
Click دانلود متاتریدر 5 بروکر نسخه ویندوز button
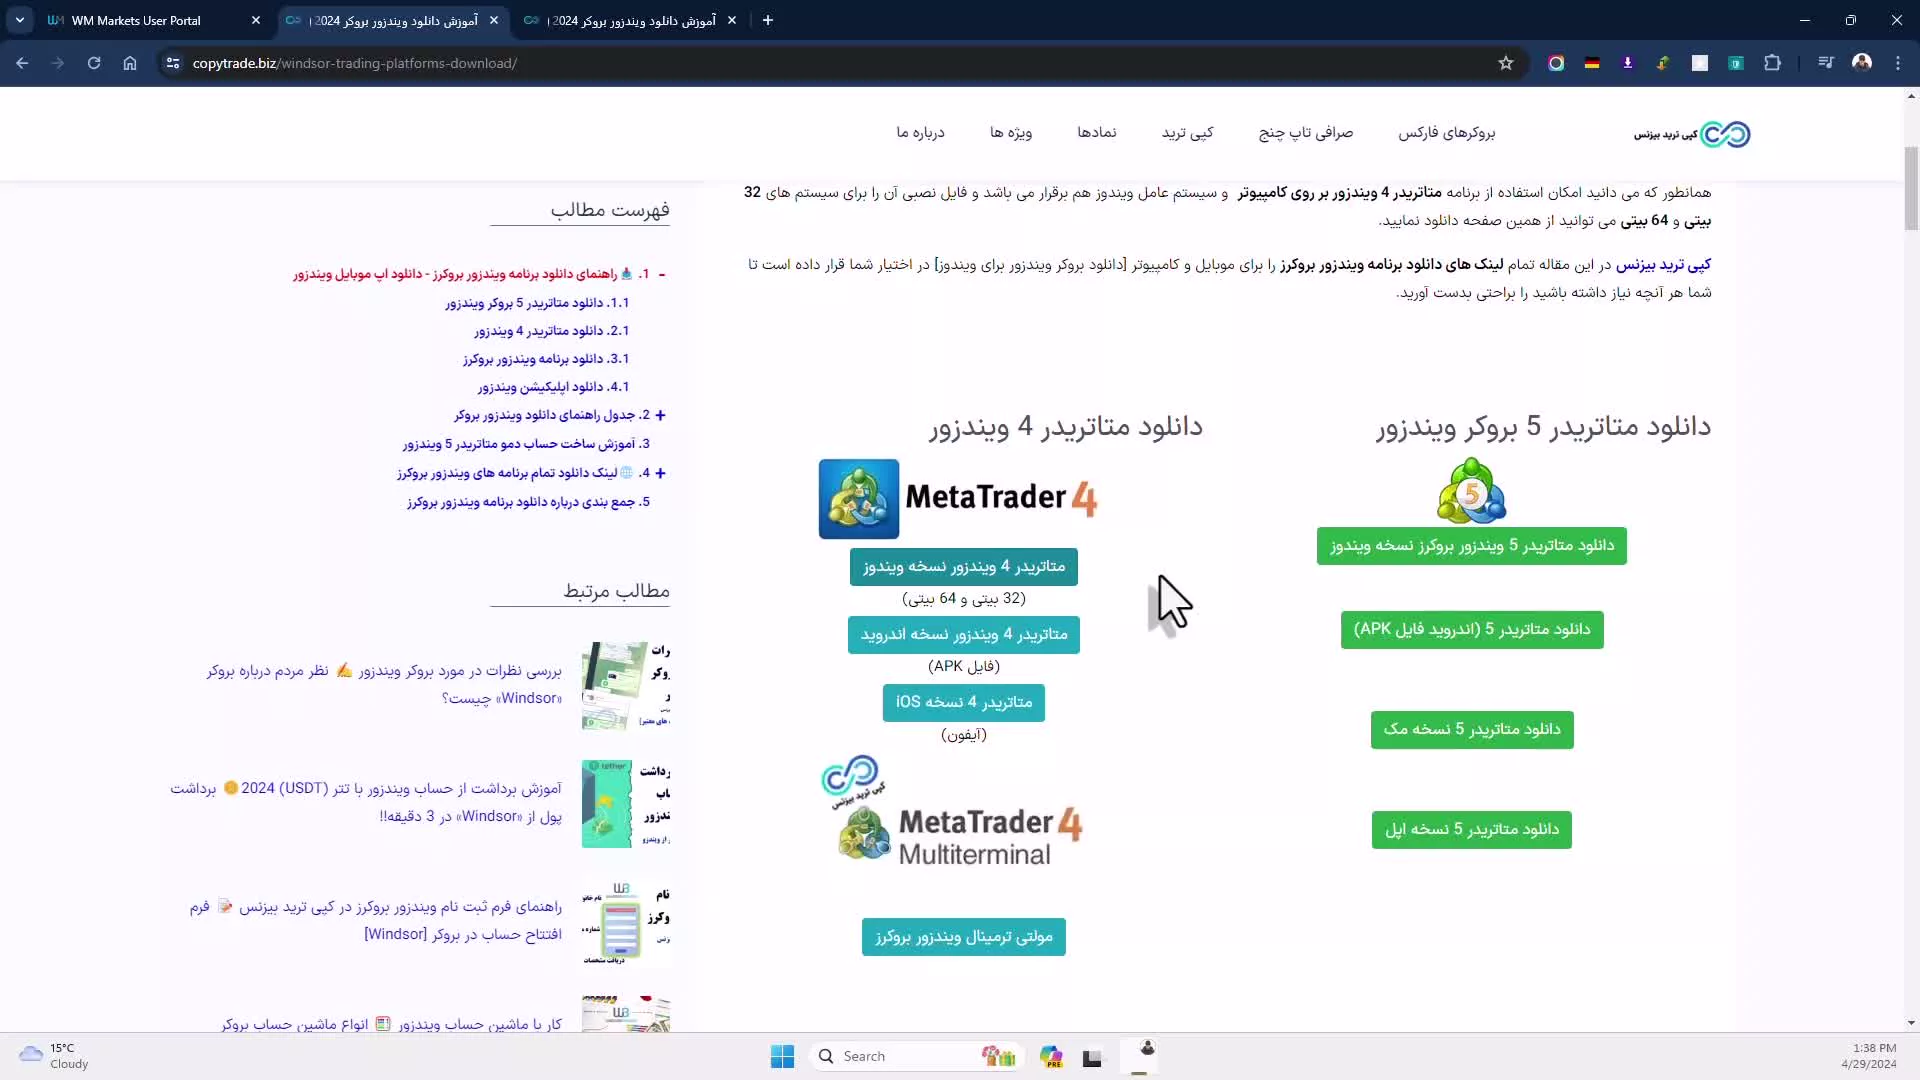(1474, 546)
